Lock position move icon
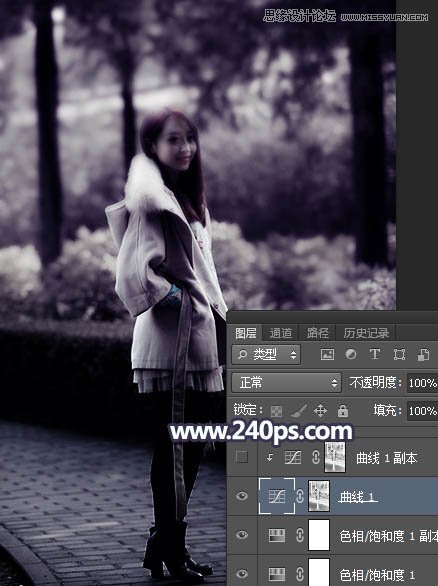The width and height of the screenshot is (438, 586). point(320,411)
